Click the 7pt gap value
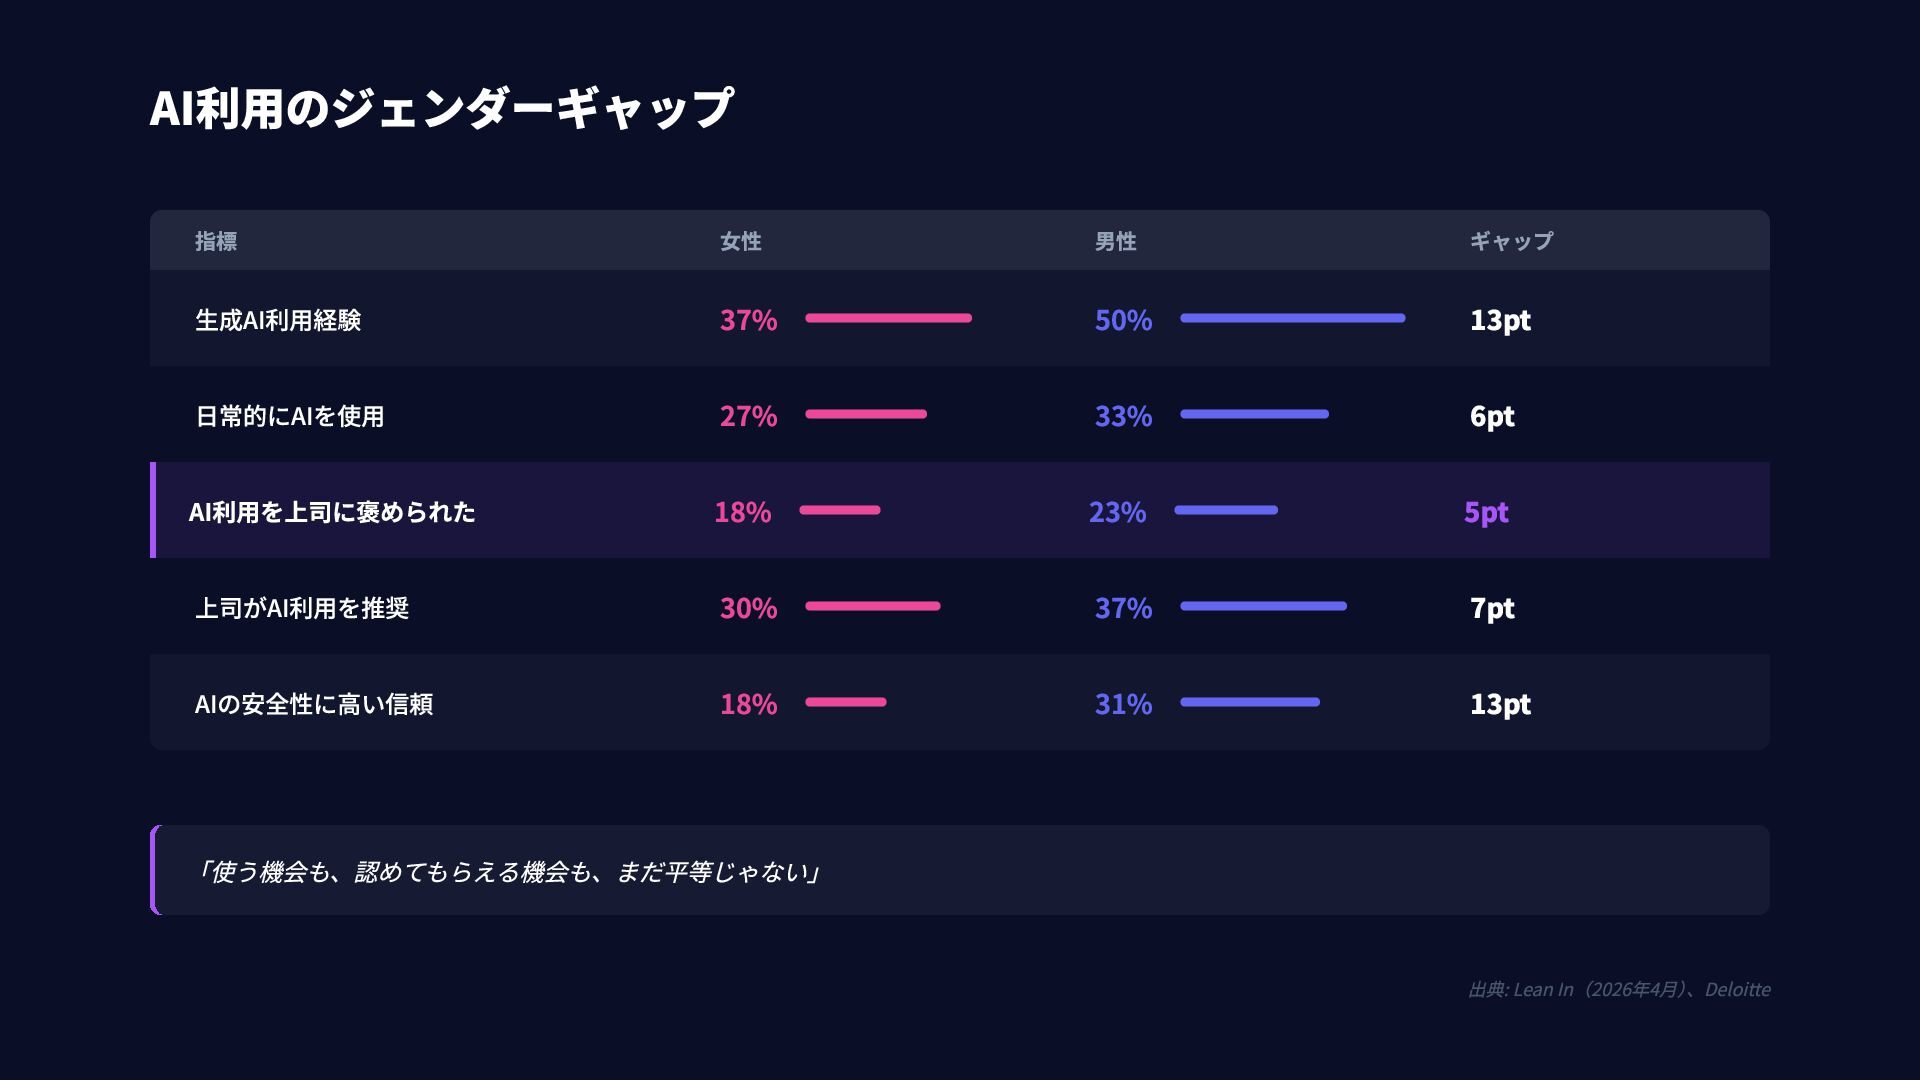1920x1080 pixels. 1492,608
